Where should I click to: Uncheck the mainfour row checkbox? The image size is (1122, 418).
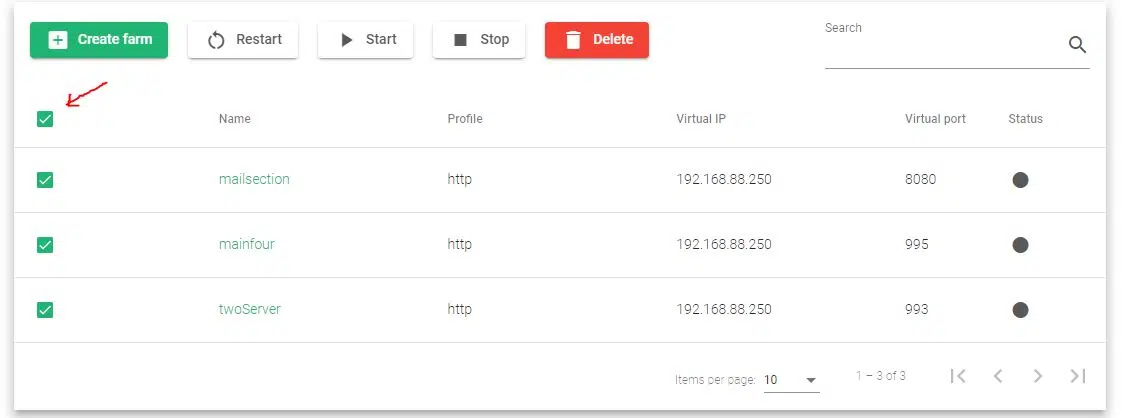pyautogui.click(x=45, y=245)
